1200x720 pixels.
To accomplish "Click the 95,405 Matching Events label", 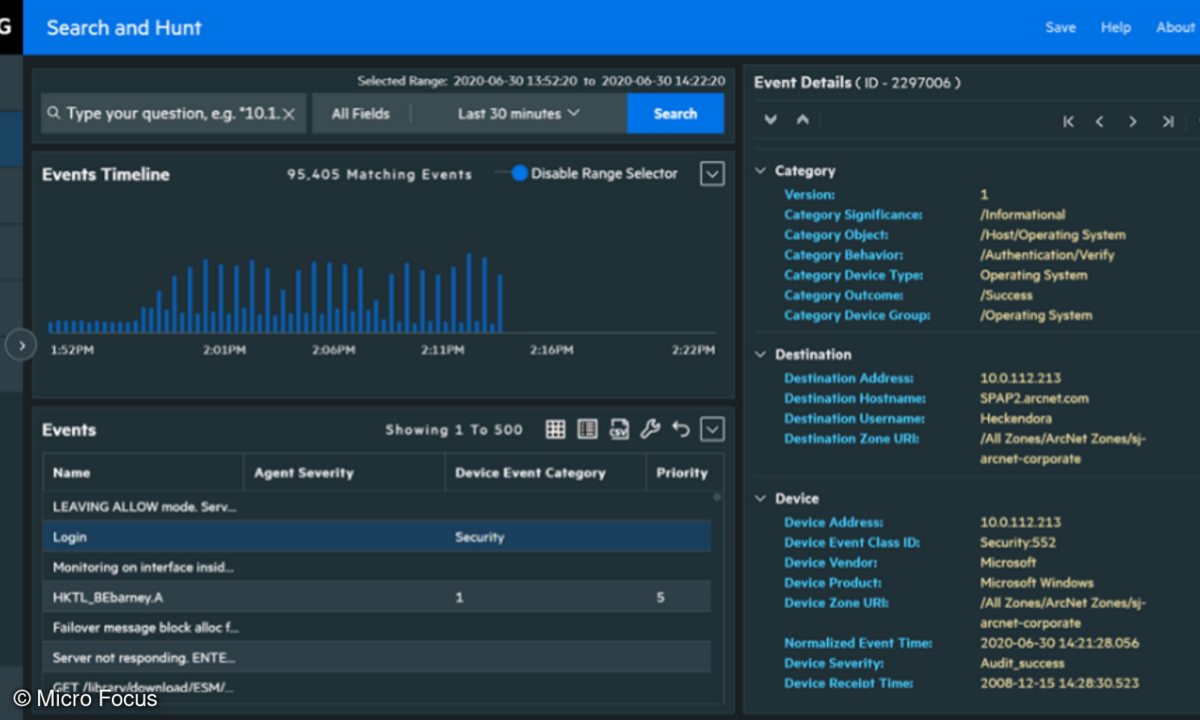I will coord(379,174).
